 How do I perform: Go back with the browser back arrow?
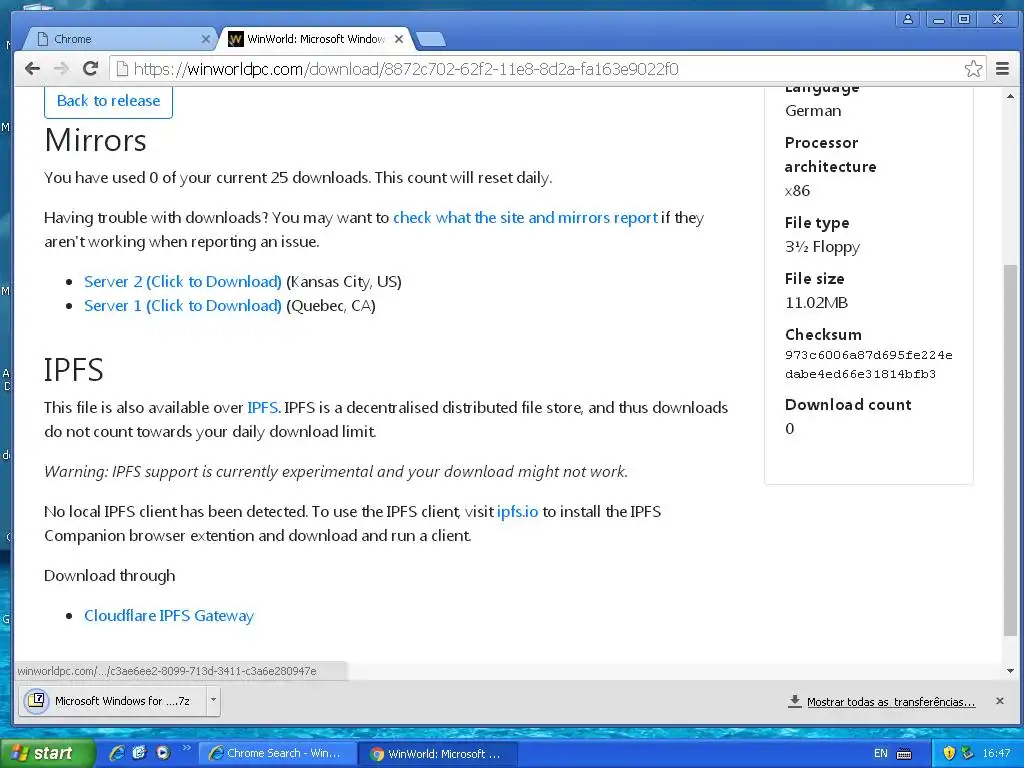[32, 69]
